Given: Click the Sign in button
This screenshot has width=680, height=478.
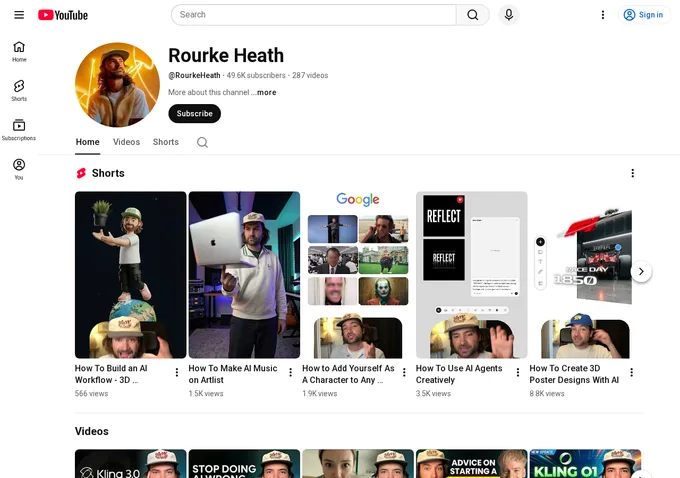Looking at the screenshot, I should pos(644,15).
